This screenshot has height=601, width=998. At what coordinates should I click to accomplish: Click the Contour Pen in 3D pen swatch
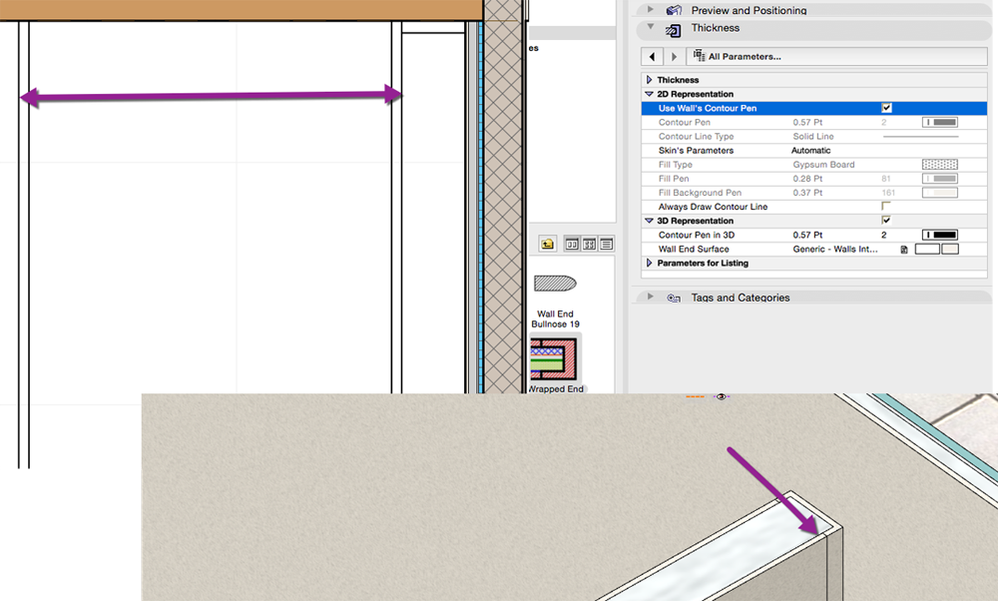[x=941, y=234]
